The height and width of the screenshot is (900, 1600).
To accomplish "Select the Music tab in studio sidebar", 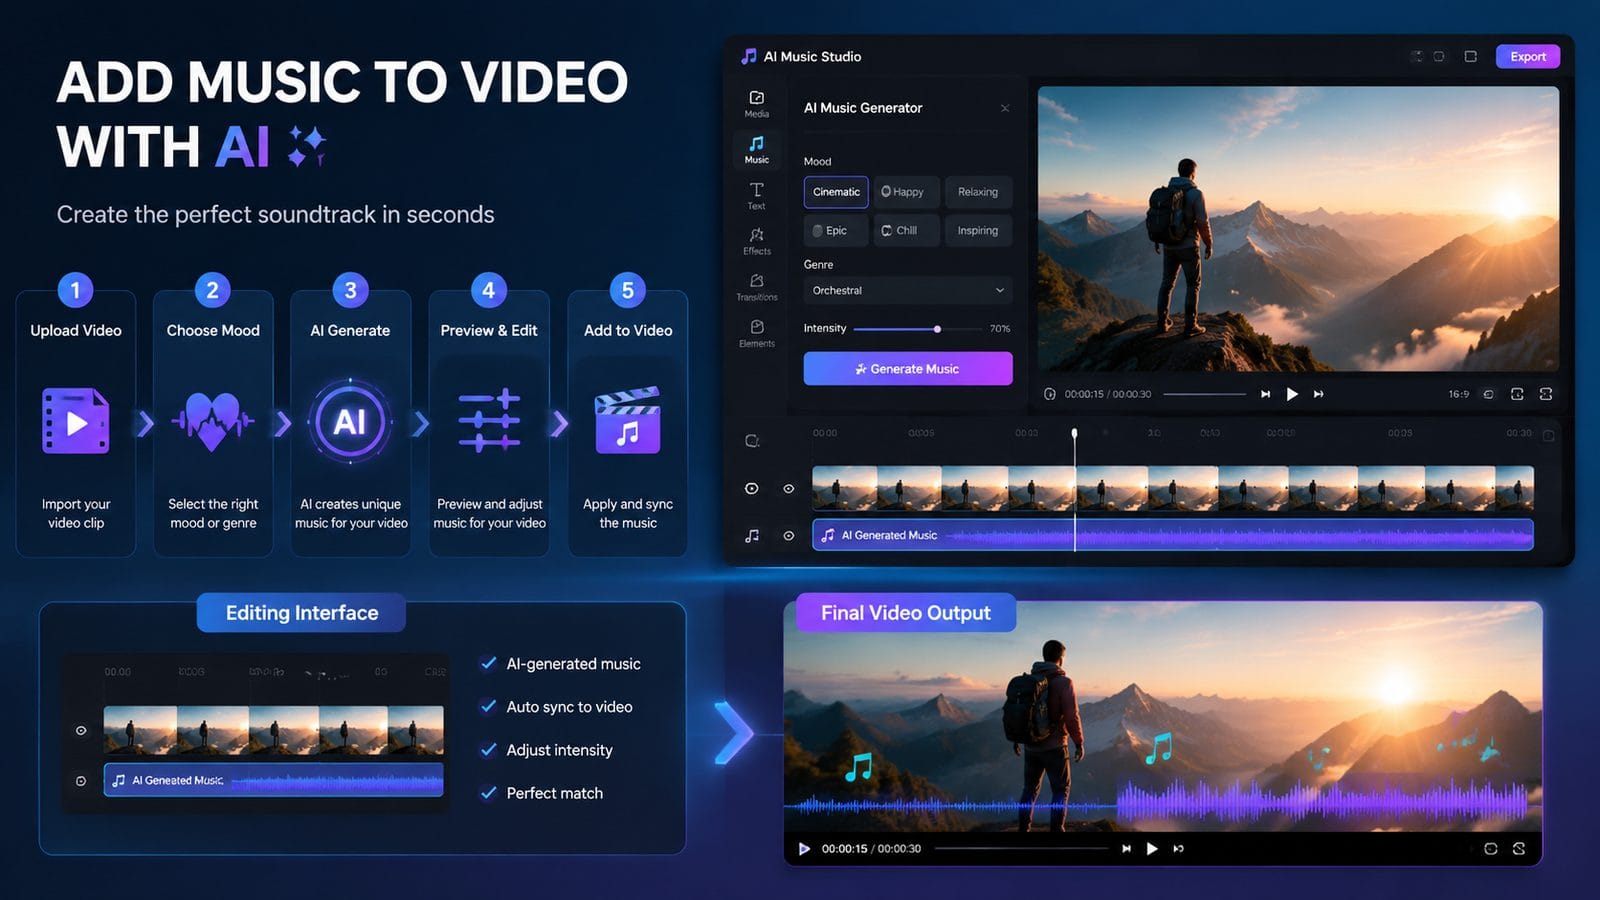I will 757,149.
